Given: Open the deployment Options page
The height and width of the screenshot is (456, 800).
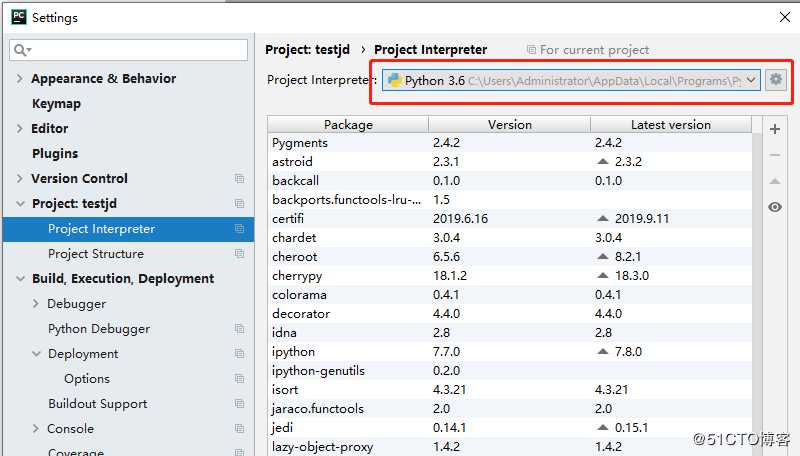Looking at the screenshot, I should (87, 378).
